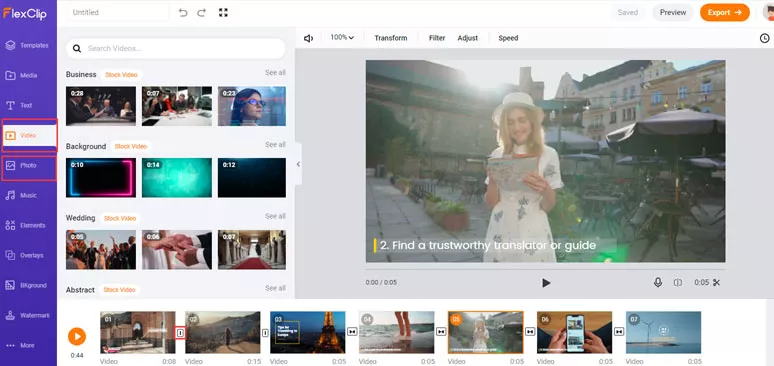Select timeline clip 03 Eiffel Tower
The image size is (774, 366).
tap(308, 332)
